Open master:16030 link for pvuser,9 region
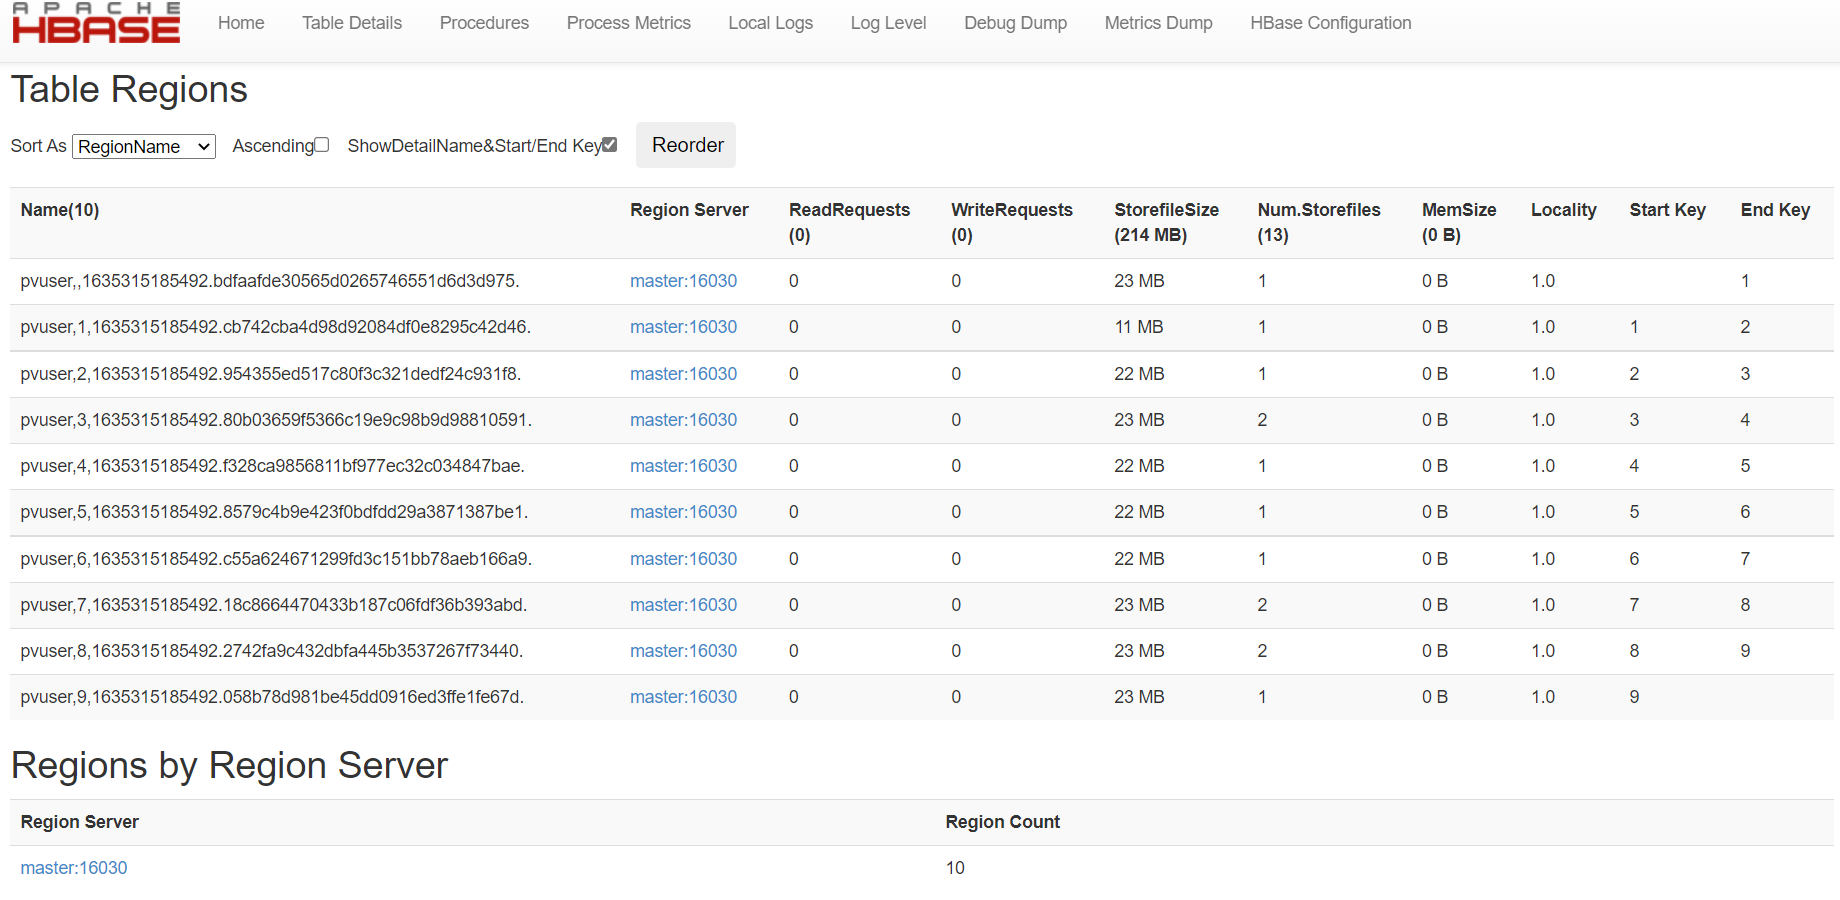The width and height of the screenshot is (1840, 900). coord(683,697)
